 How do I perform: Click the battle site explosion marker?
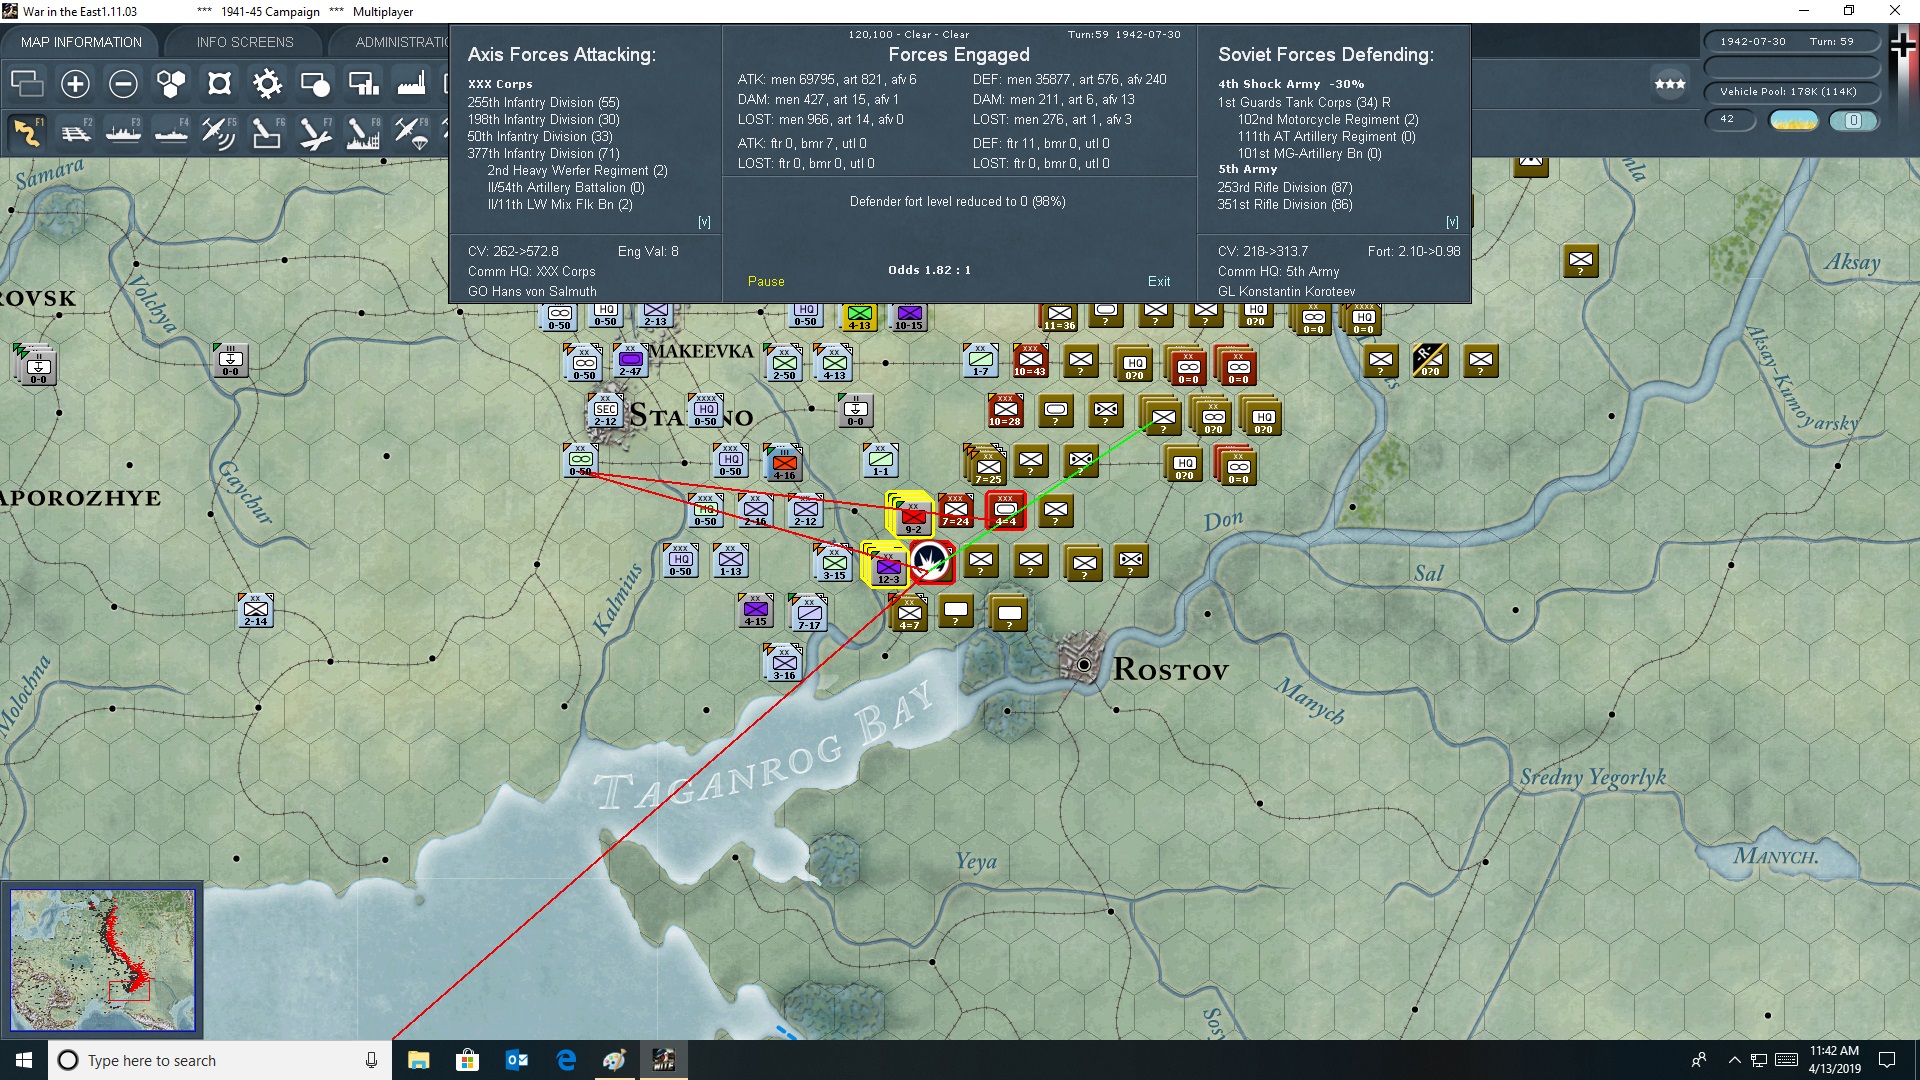[x=931, y=562]
